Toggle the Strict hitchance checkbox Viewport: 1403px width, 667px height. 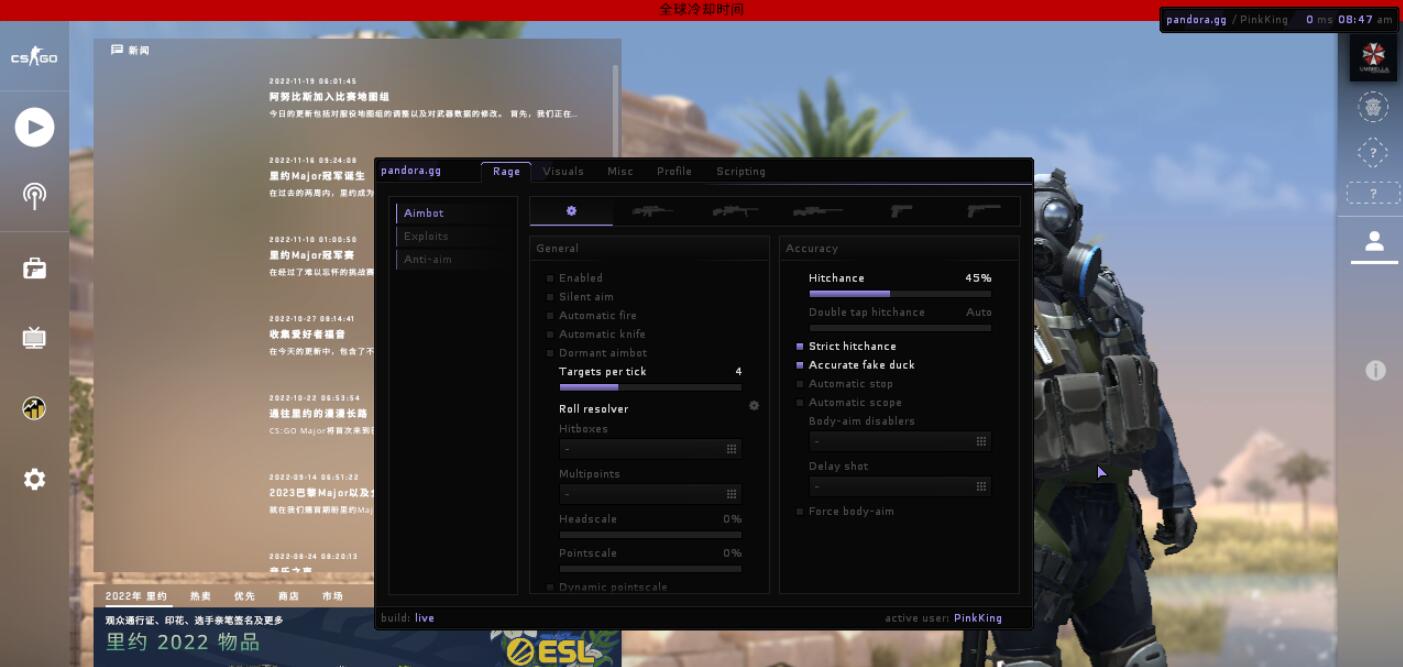[800, 347]
